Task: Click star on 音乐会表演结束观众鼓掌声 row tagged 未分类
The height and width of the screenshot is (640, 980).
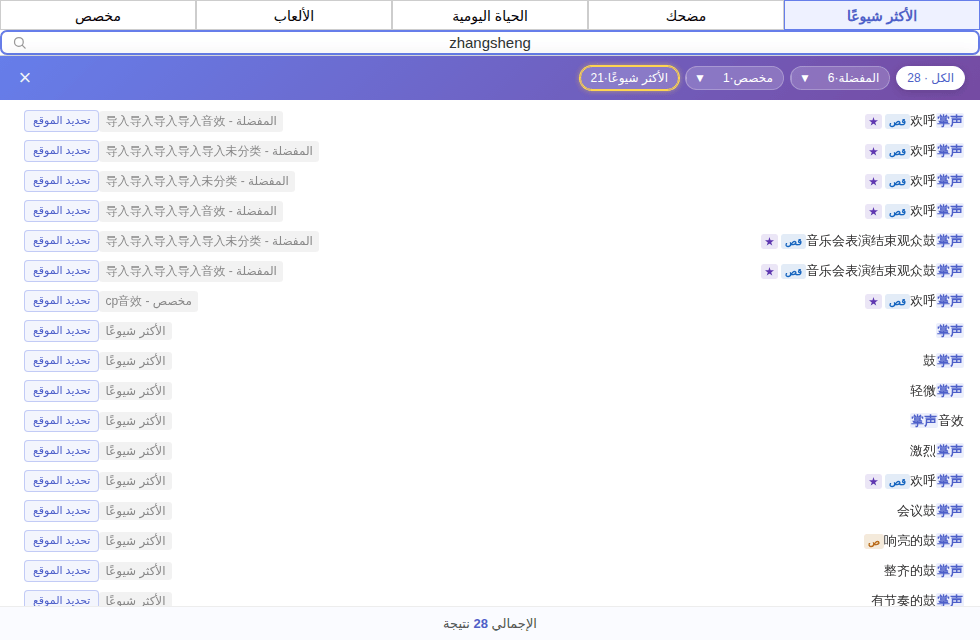Action: pyautogui.click(x=769, y=241)
